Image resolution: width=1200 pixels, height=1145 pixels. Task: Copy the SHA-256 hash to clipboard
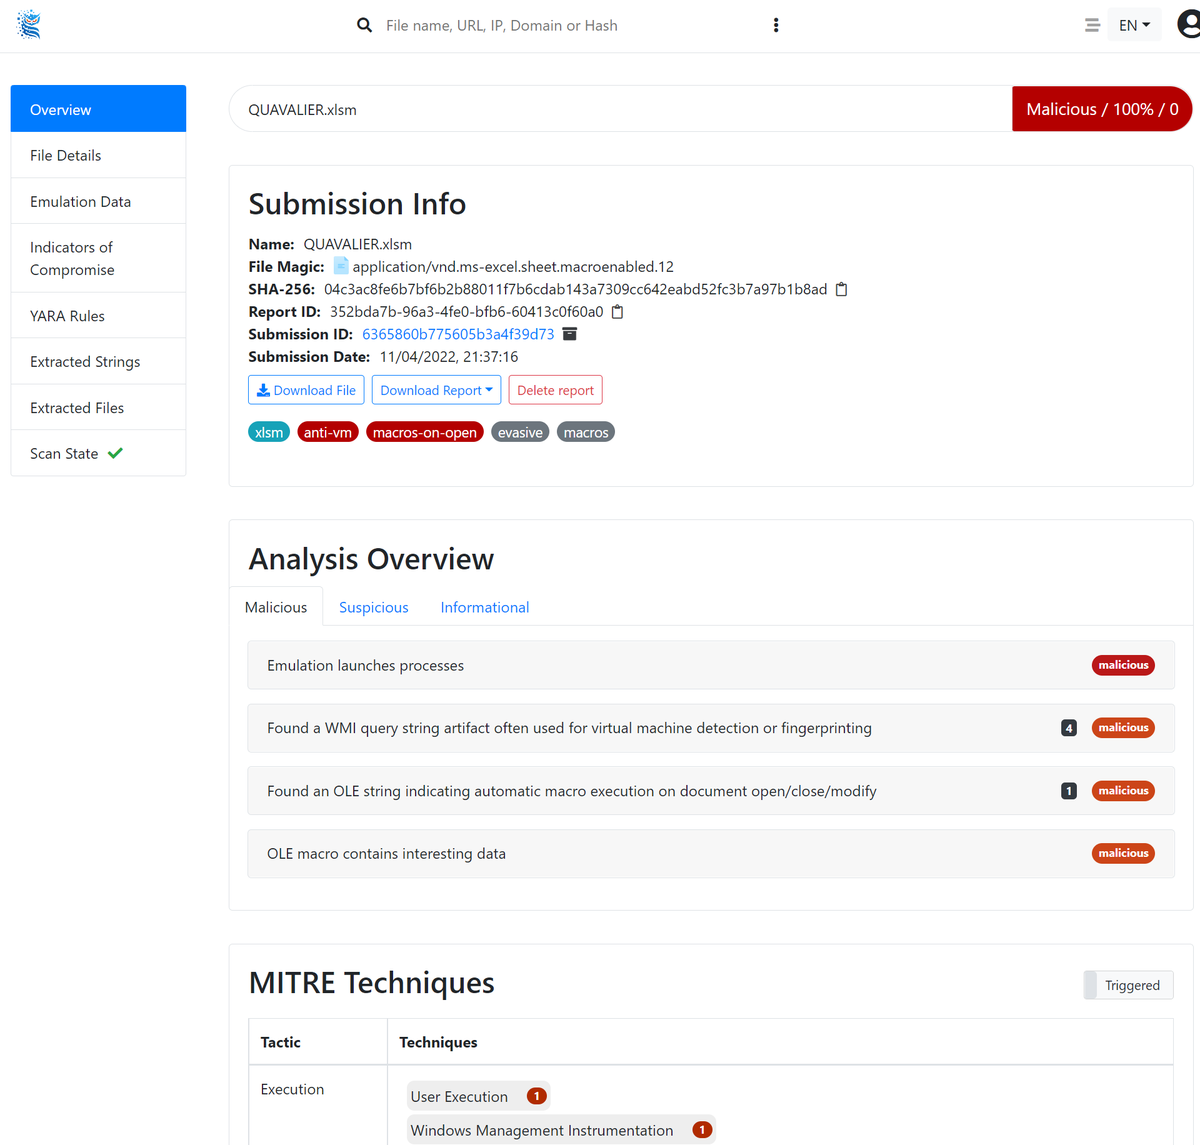point(842,289)
